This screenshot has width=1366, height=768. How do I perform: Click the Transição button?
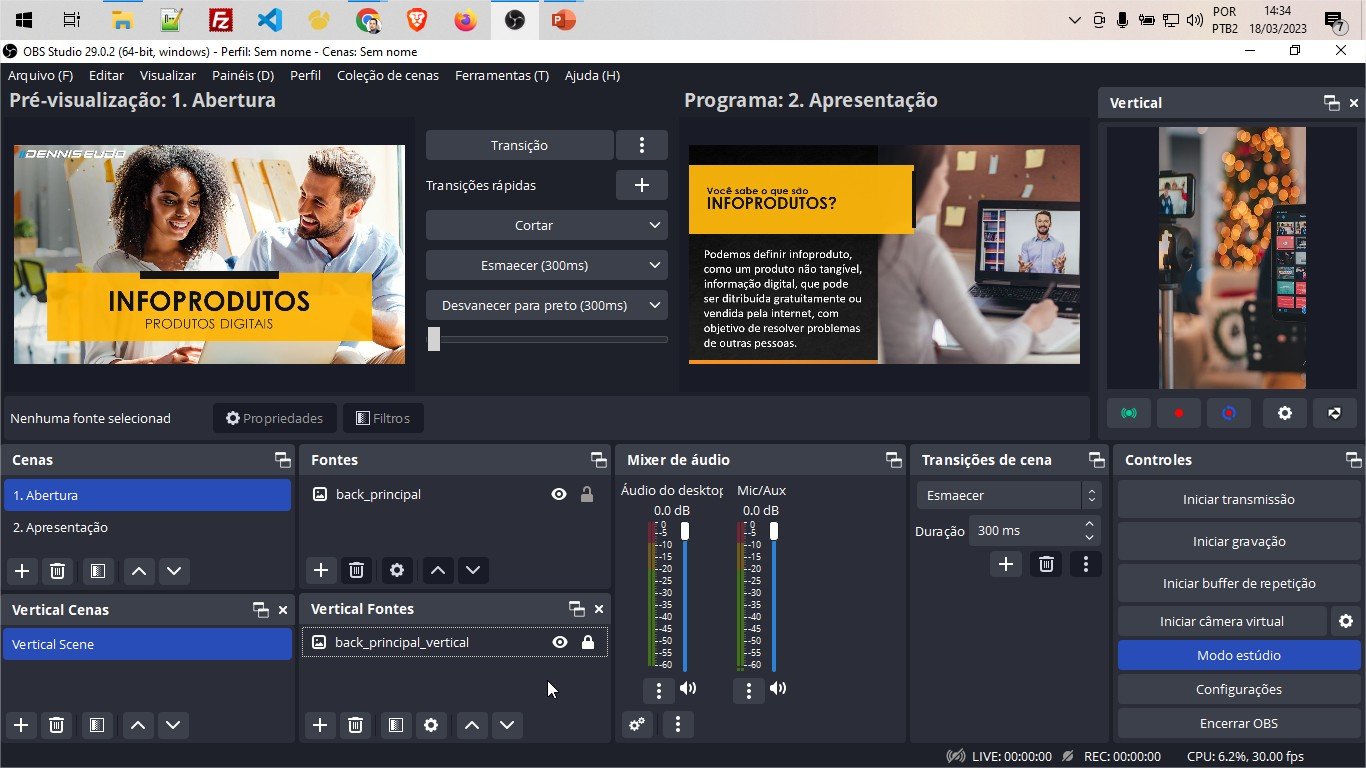point(519,145)
